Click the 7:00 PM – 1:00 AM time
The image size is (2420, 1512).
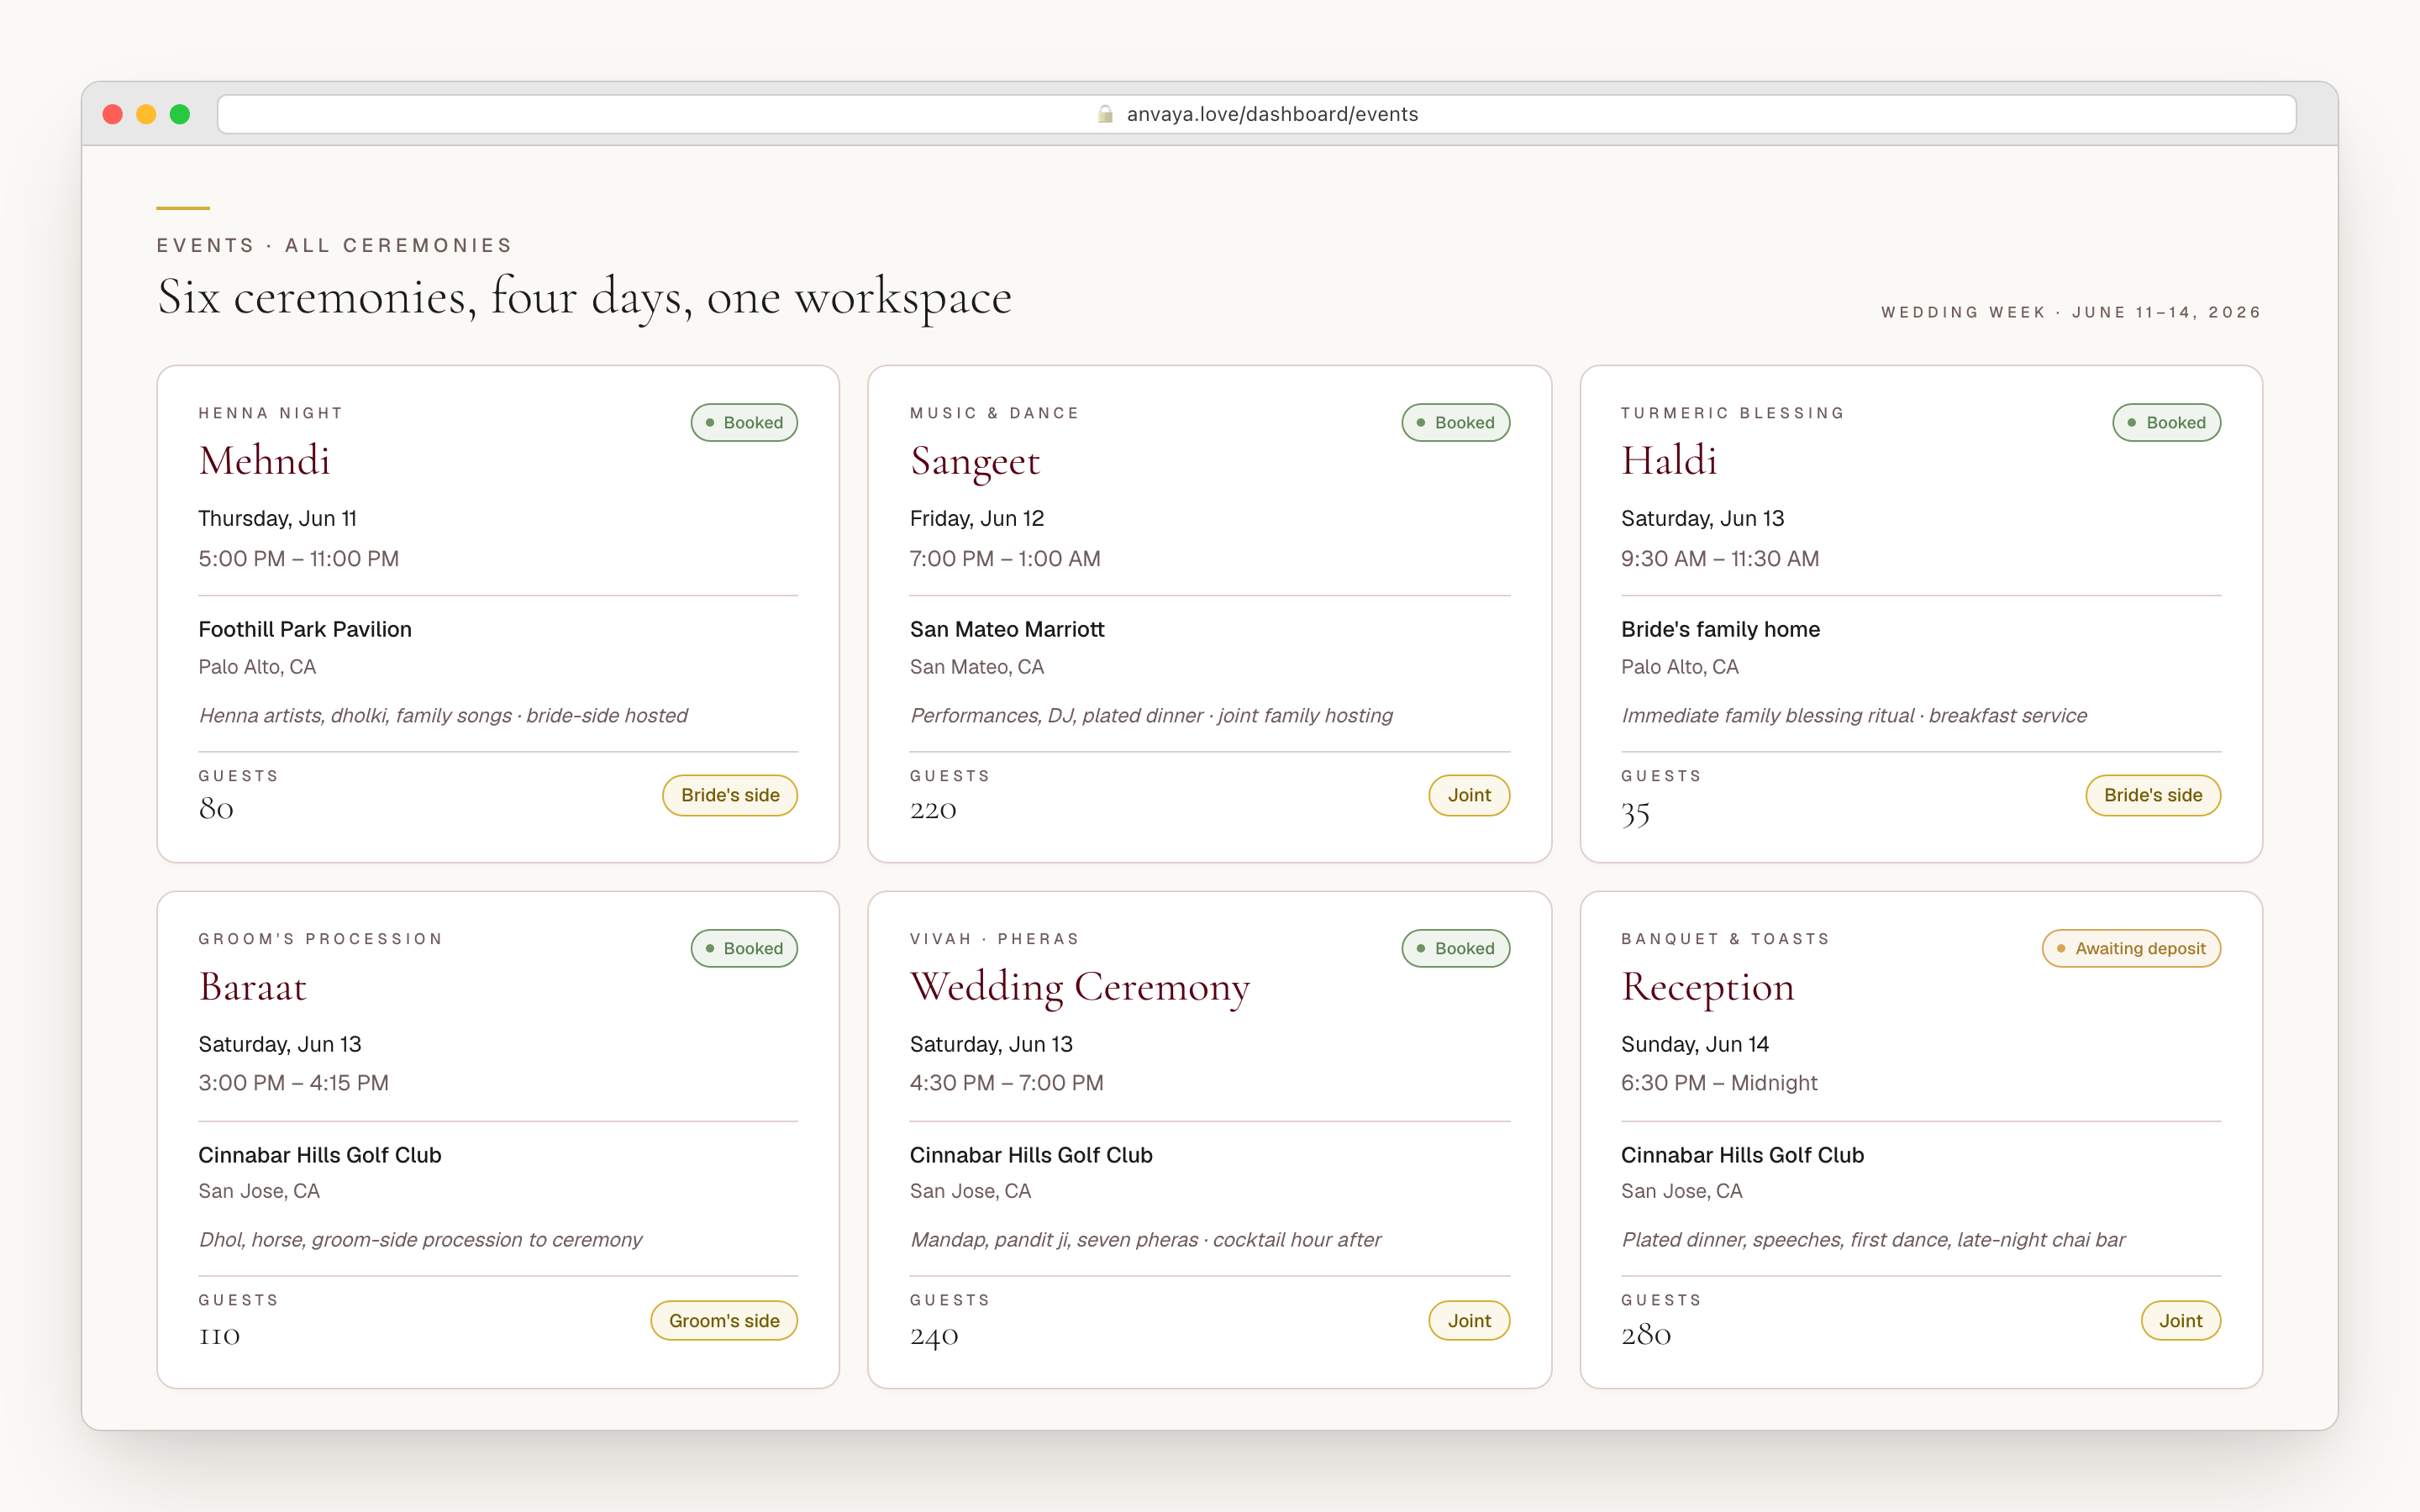pos(1005,558)
